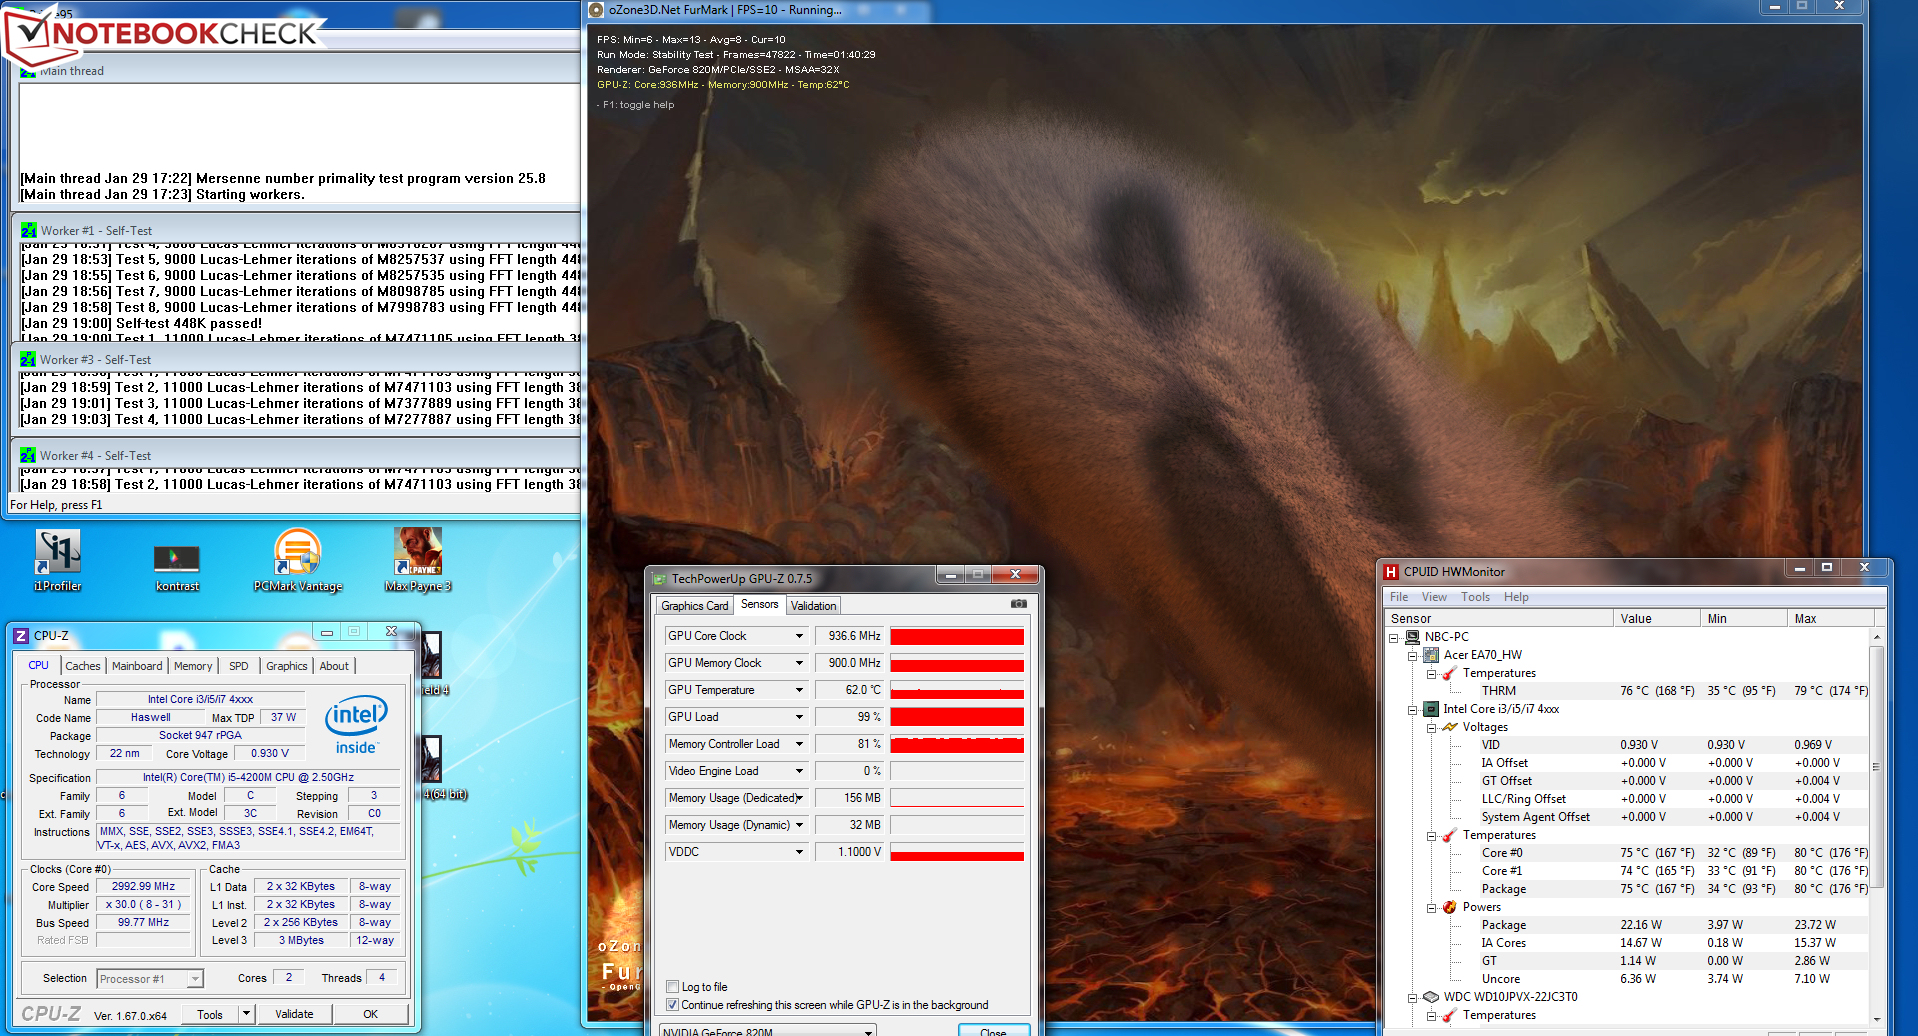
Task: Open the Graphics tab in CPU-Z
Action: pos(287,666)
